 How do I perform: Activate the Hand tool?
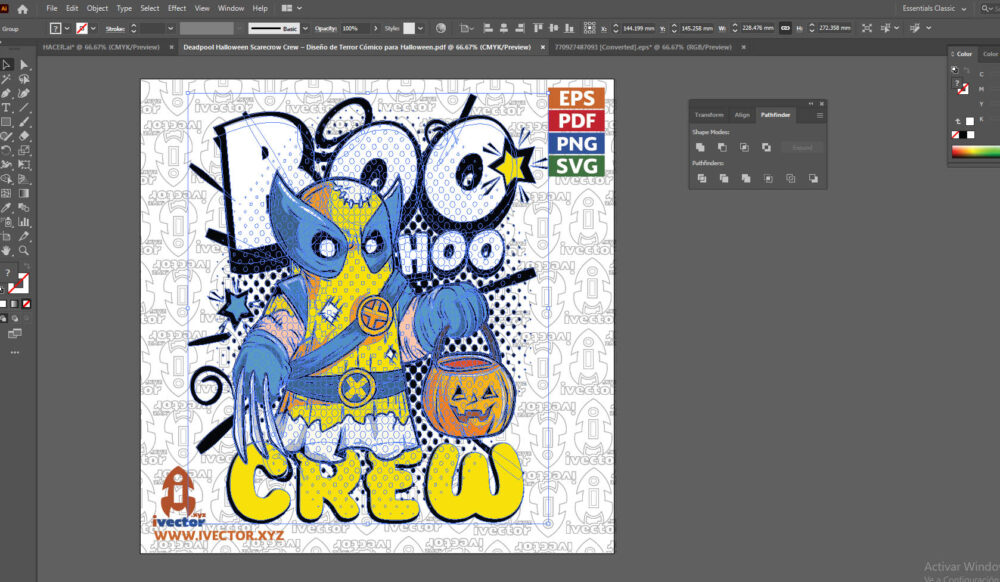[x=6, y=251]
